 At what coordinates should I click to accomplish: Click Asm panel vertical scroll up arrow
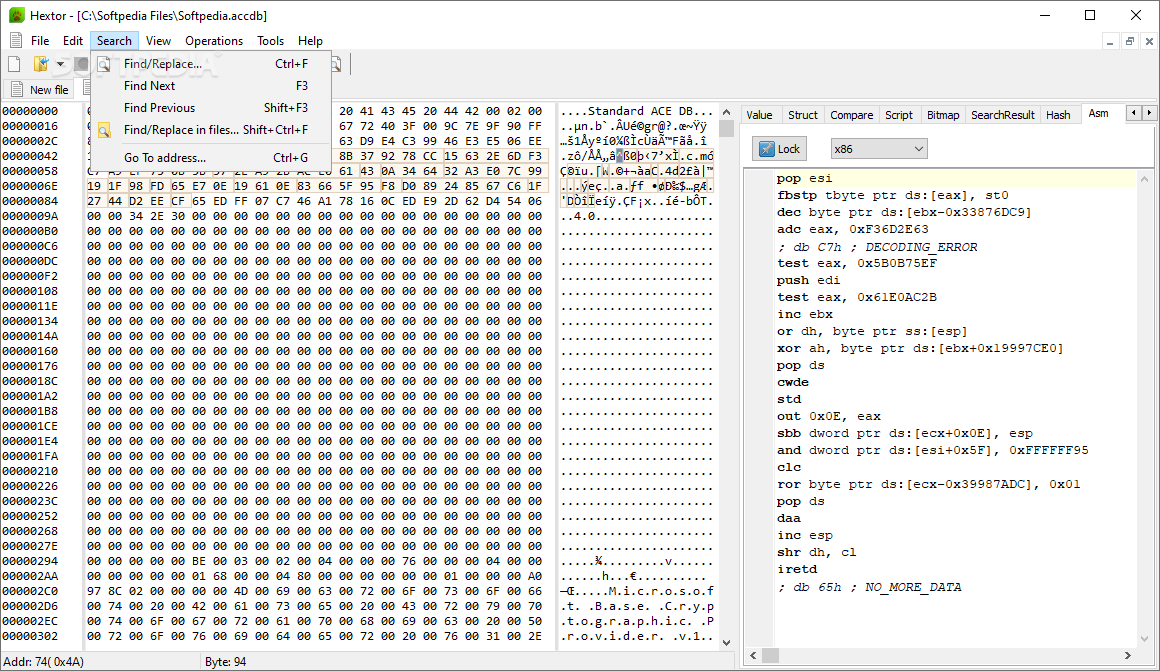[x=1144, y=178]
